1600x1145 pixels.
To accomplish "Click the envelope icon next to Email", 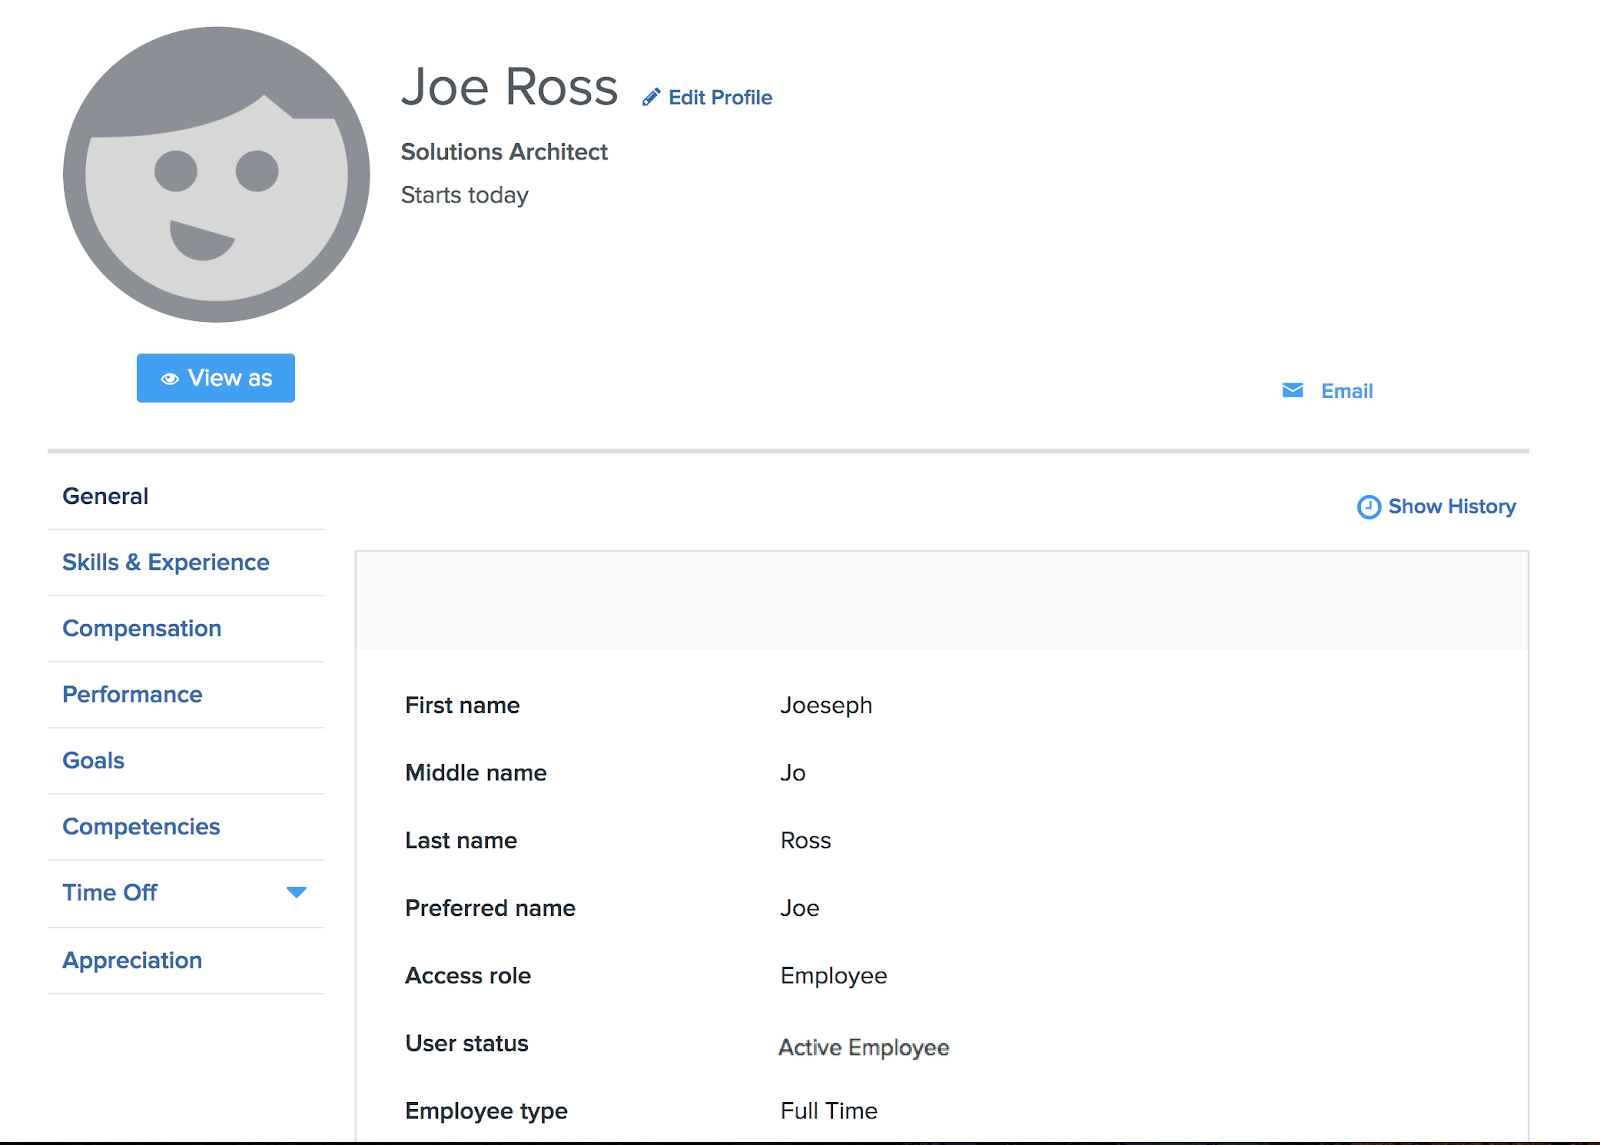I will 1292,390.
